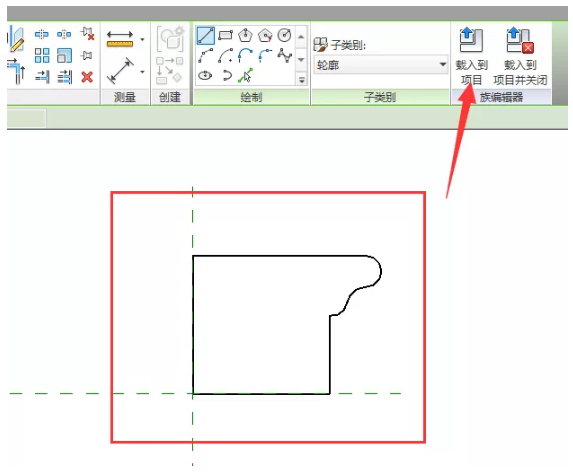
Task: Expand the Draw gallery with bottom arrow
Action: [x=301, y=79]
